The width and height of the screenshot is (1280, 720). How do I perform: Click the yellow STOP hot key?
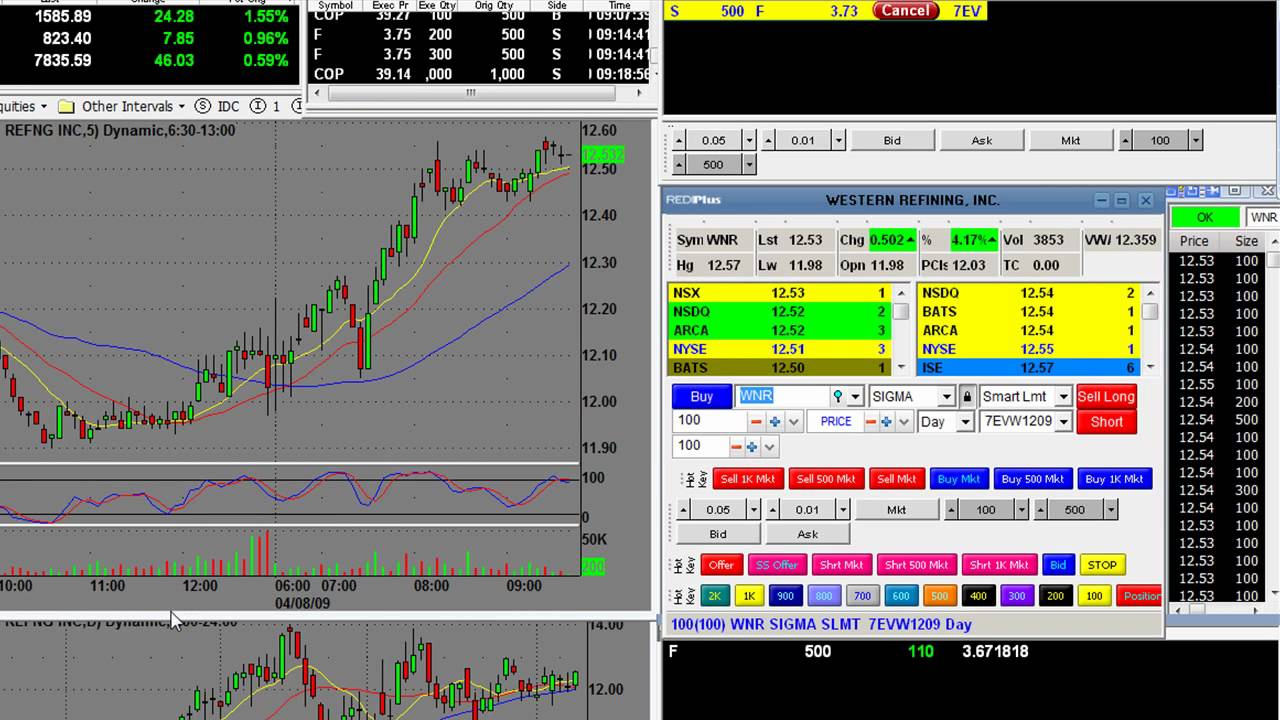click(x=1102, y=565)
